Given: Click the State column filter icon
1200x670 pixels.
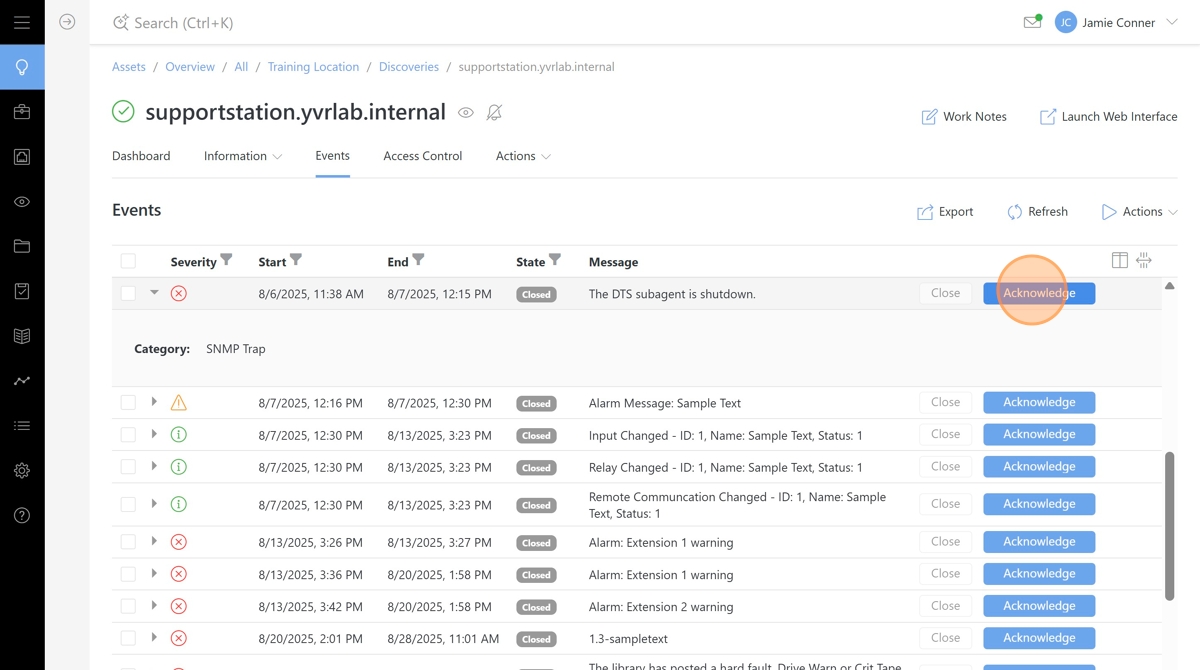Looking at the screenshot, I should tap(555, 260).
